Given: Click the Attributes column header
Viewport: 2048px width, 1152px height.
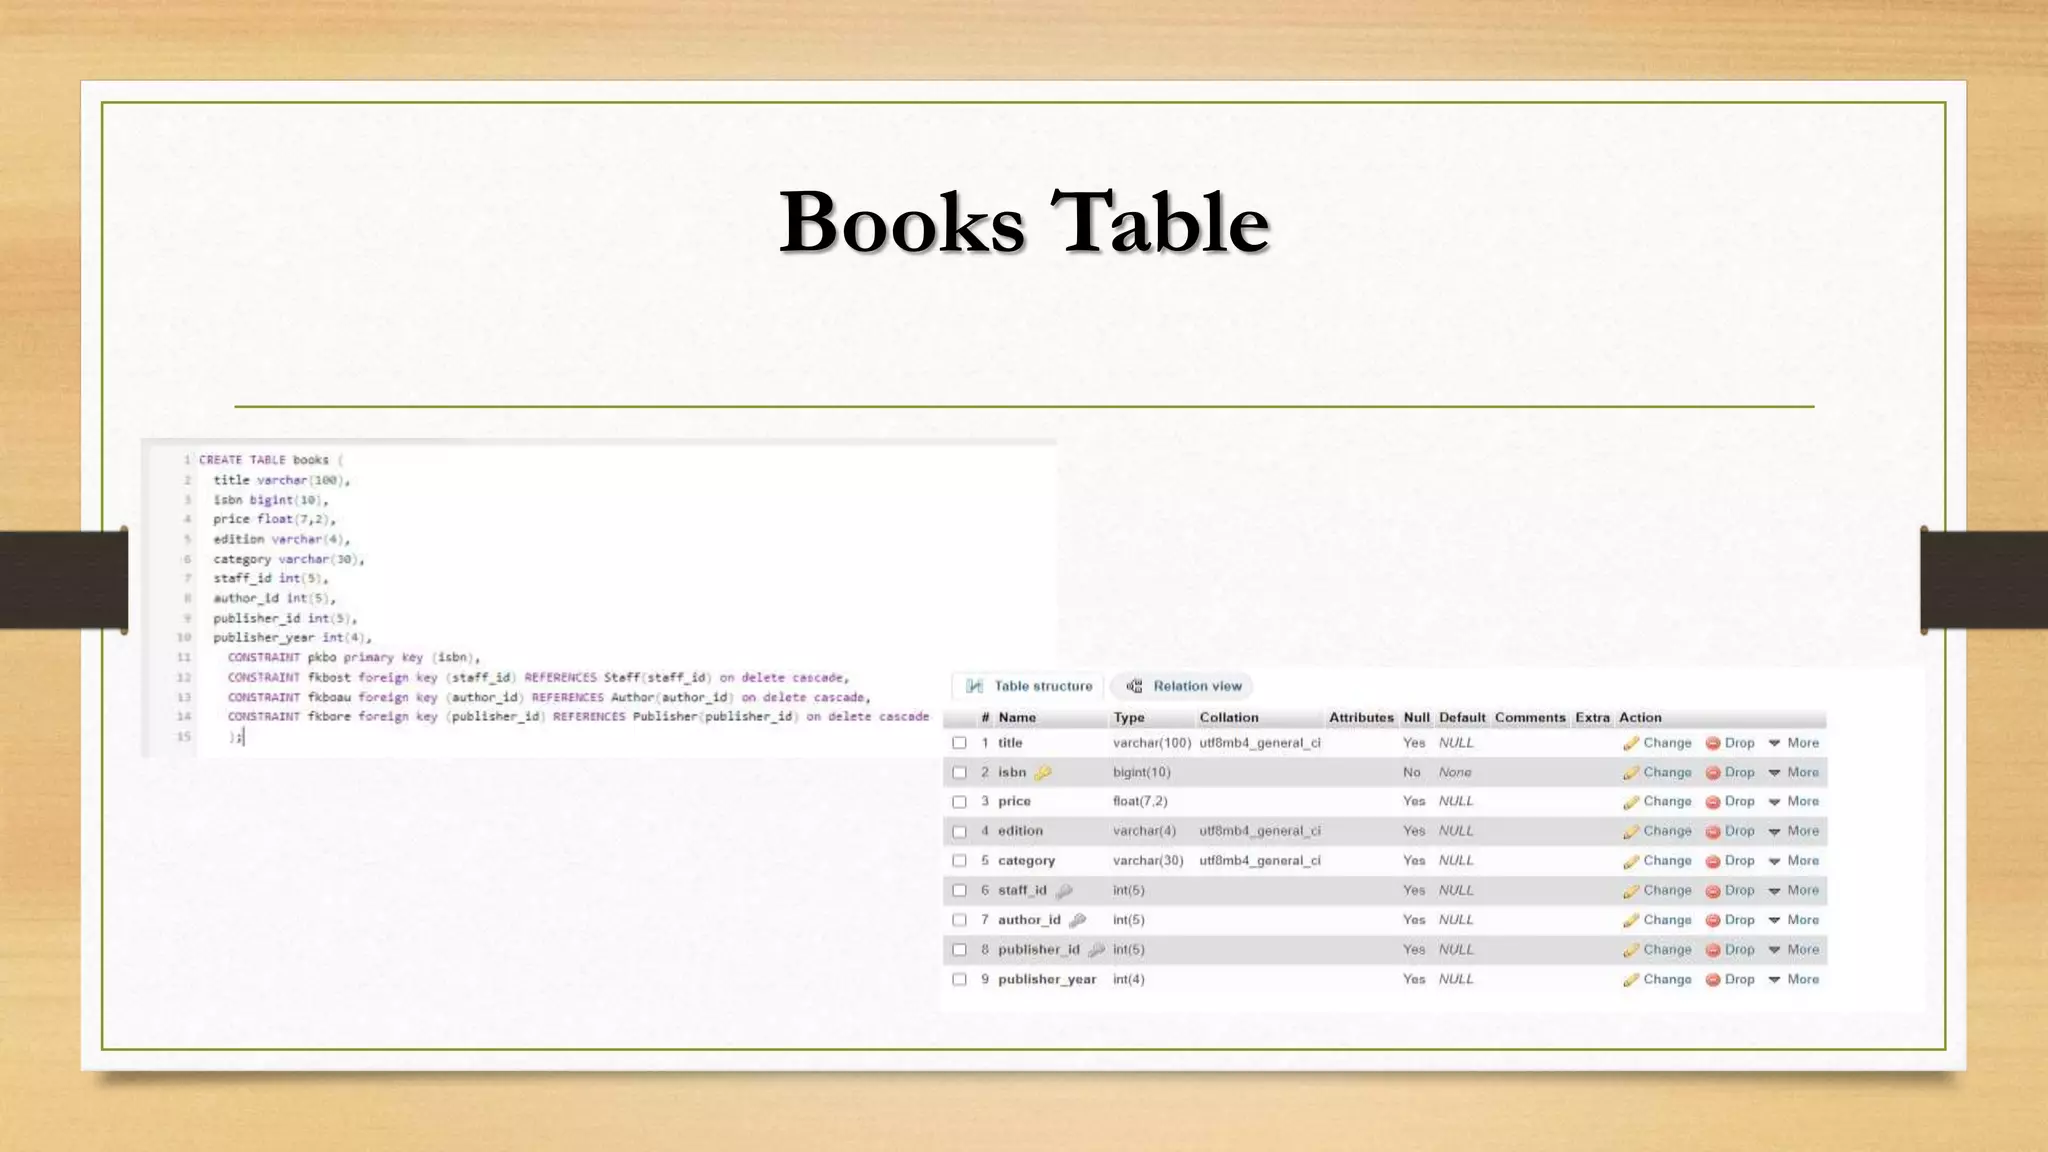Looking at the screenshot, I should (x=1361, y=717).
